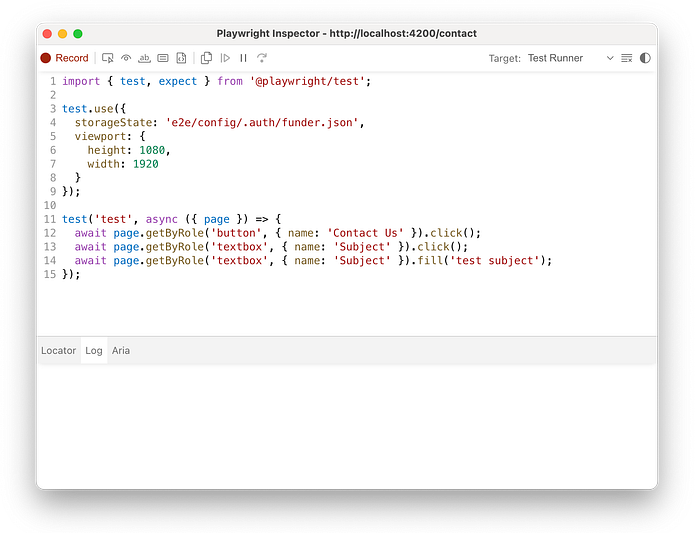
Task: Click line number 13 in the gutter
Action: [50, 247]
